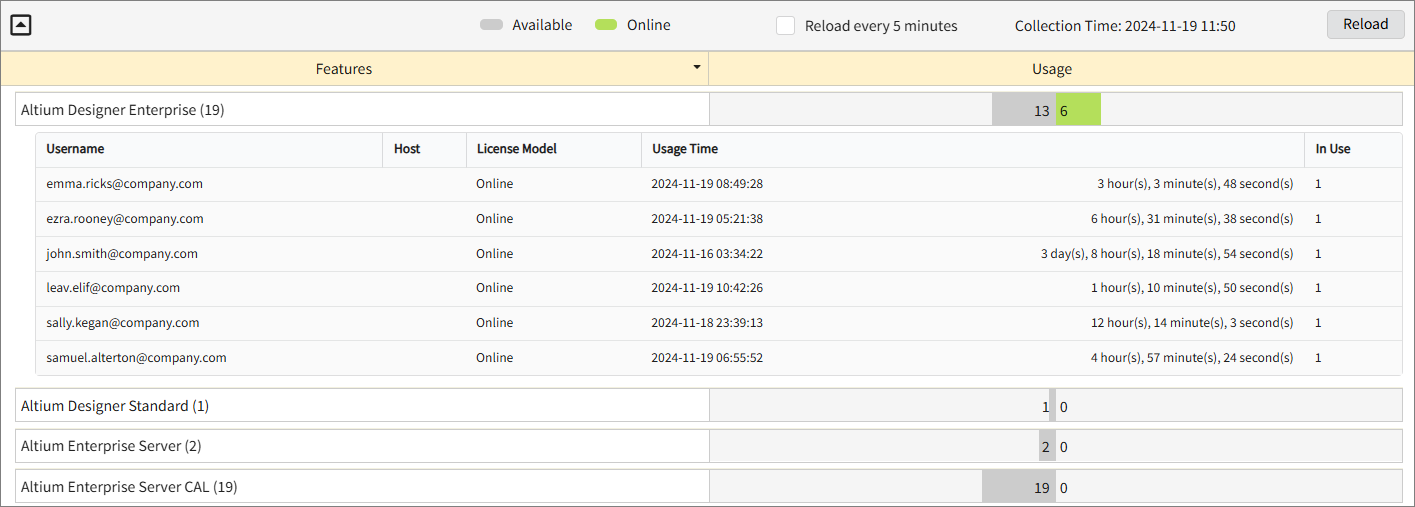The width and height of the screenshot is (1415, 507).
Task: Enable the Reload every 5 minutes checkbox
Action: (786, 26)
